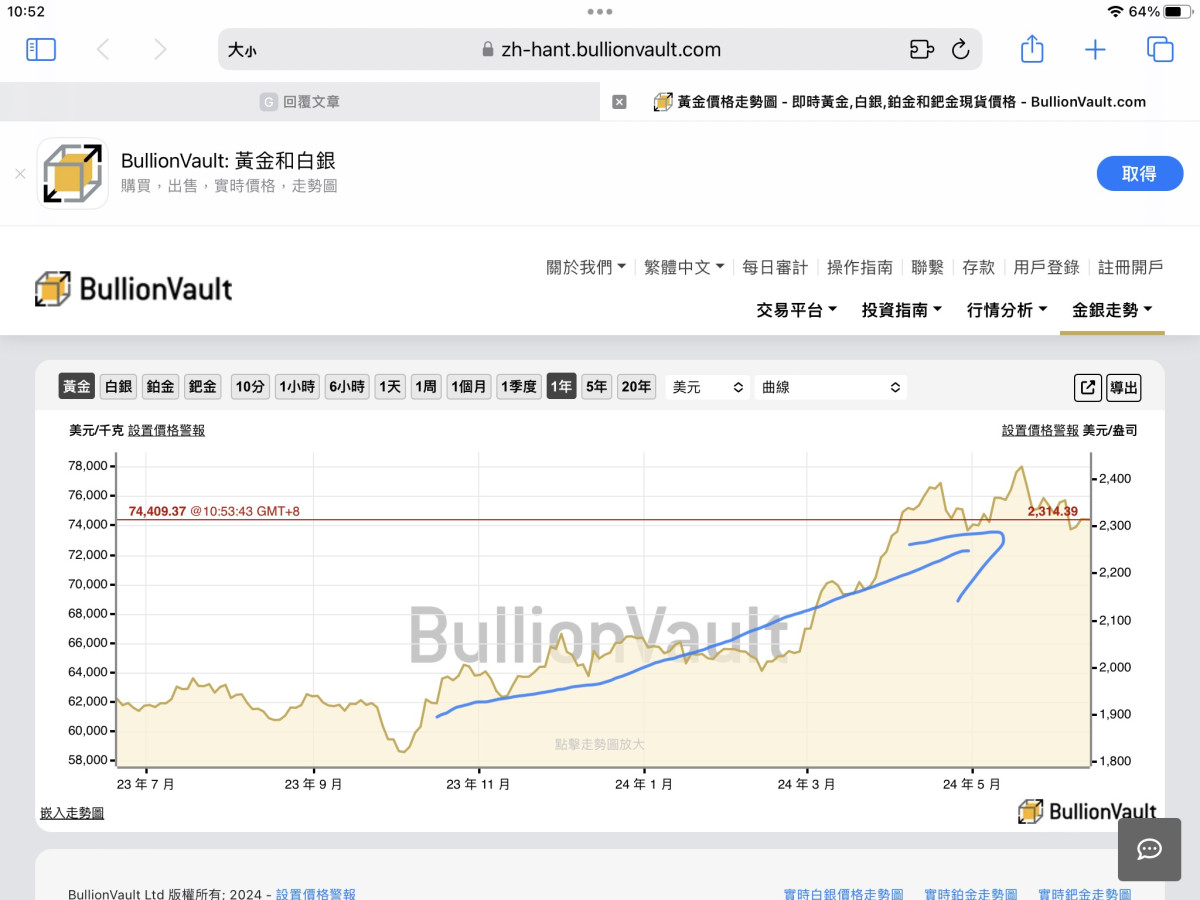This screenshot has width=1200, height=900.
Task: Show all tabs overview icon
Action: coord(1160,49)
